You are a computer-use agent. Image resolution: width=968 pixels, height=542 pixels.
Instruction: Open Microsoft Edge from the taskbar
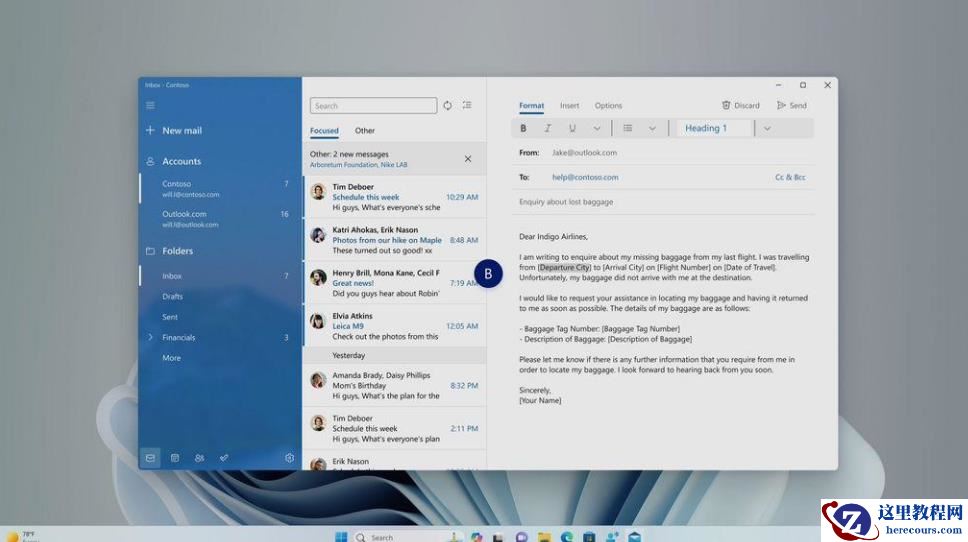coord(567,537)
